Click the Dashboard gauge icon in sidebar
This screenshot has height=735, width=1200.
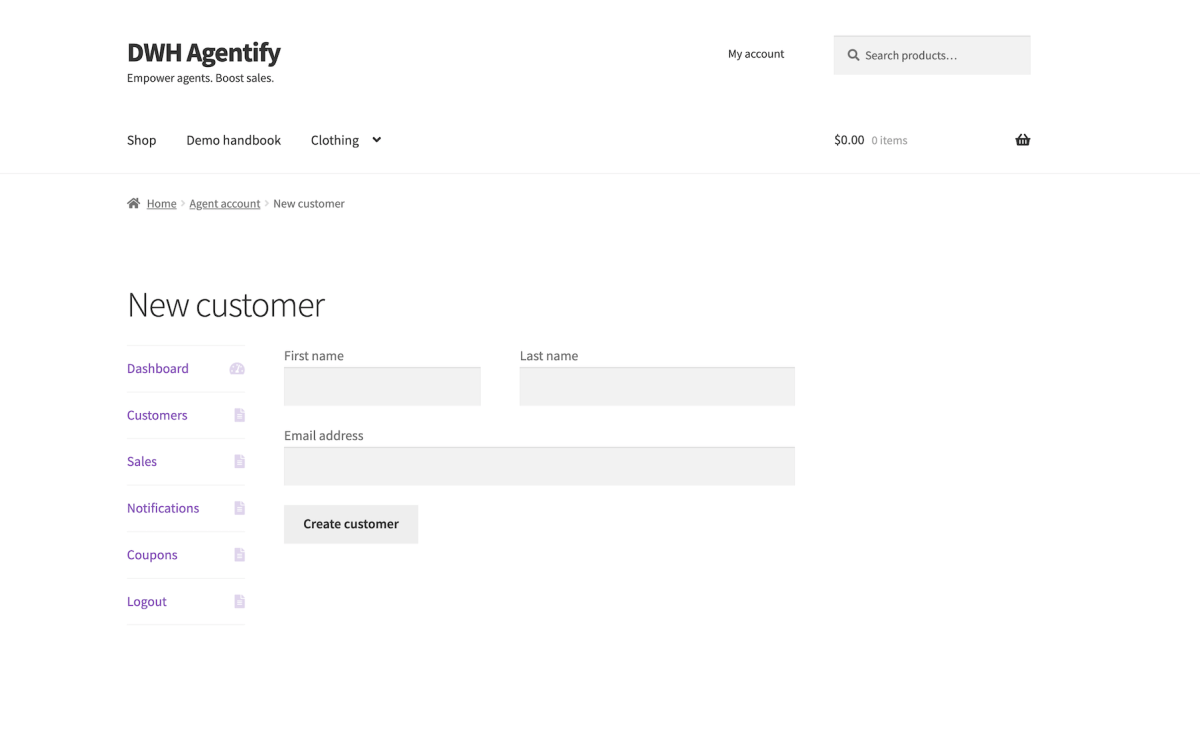click(x=237, y=368)
